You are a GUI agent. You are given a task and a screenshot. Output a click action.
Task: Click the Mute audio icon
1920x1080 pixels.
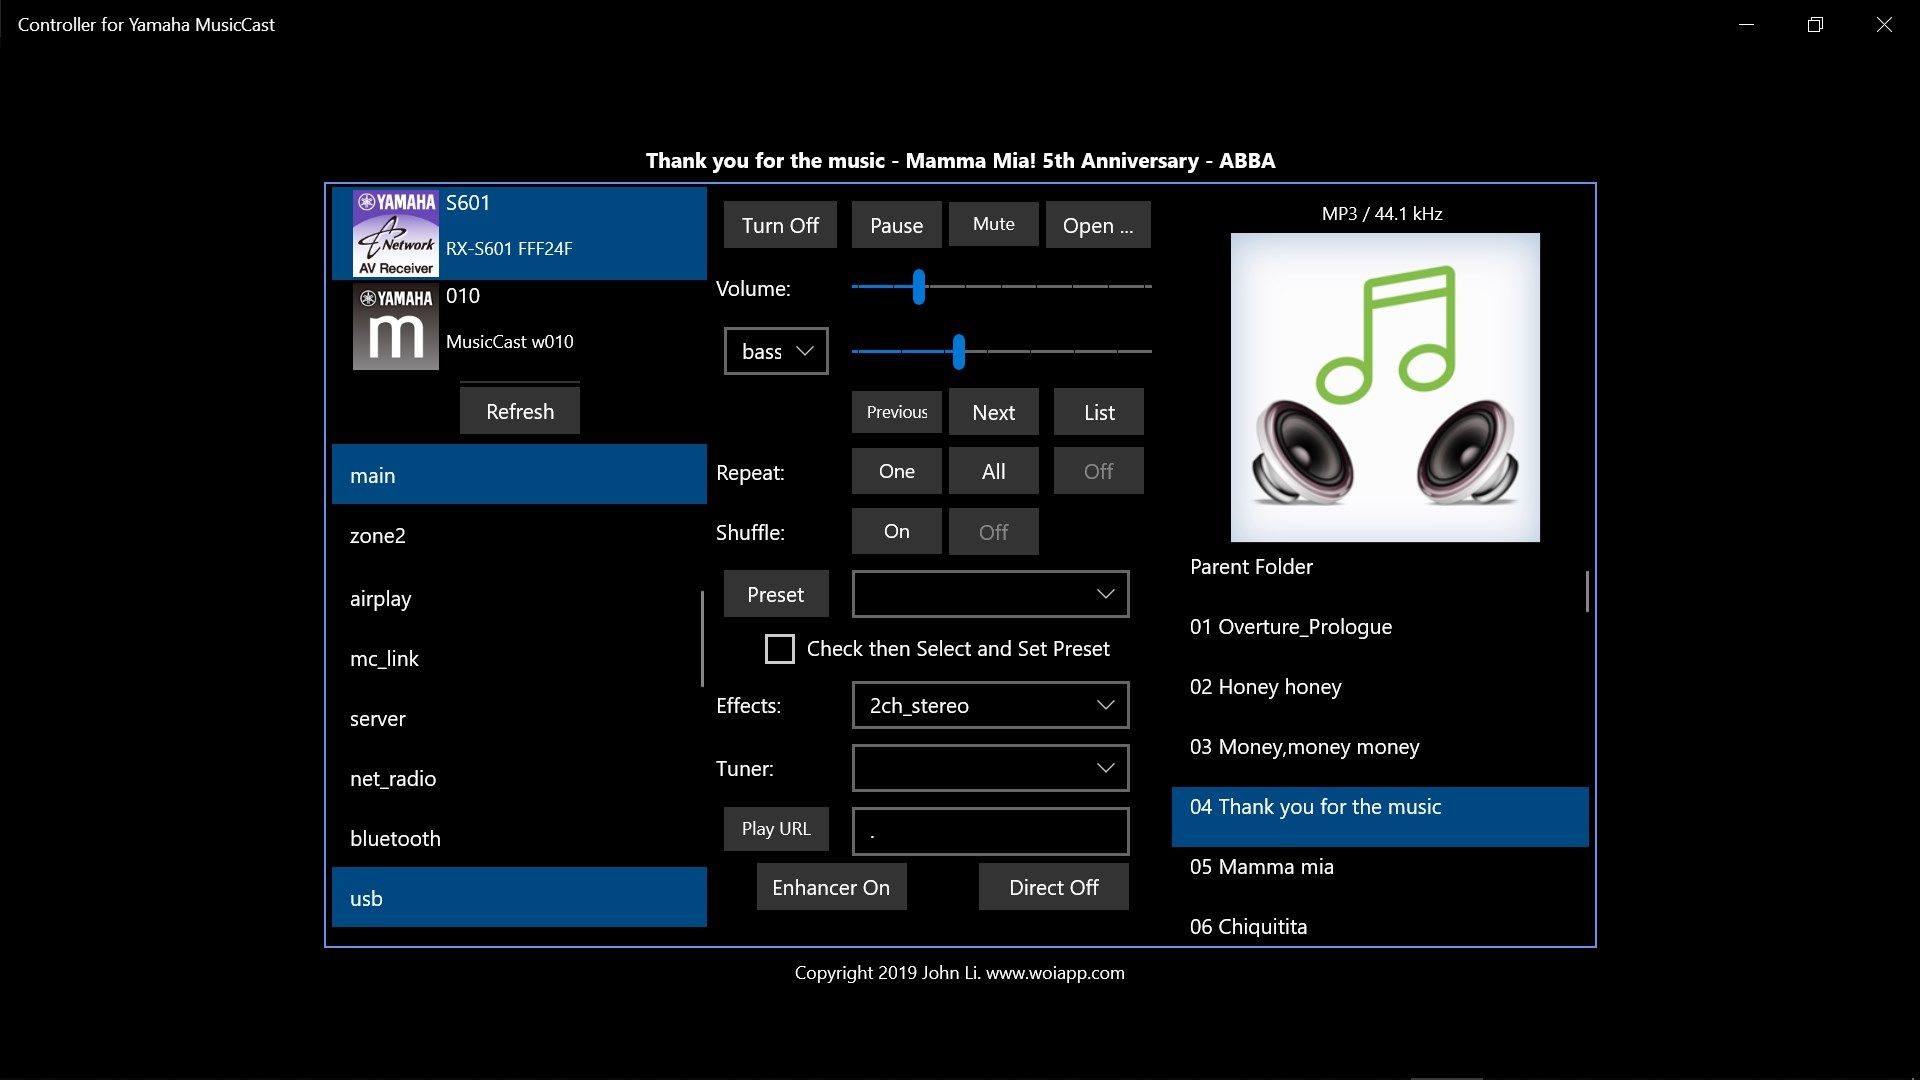point(992,223)
